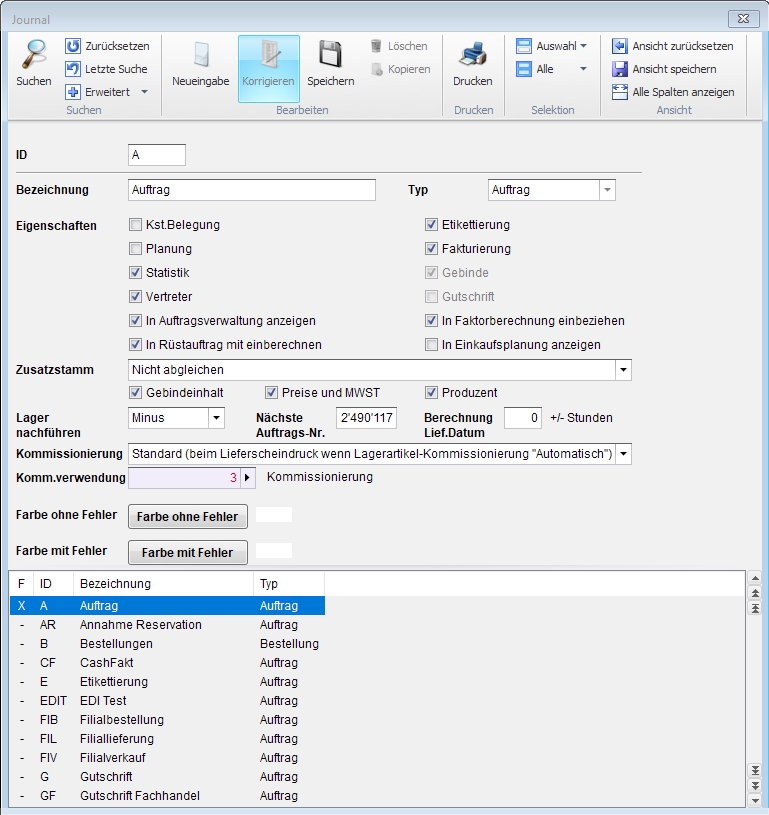The image size is (769, 815).
Task: Click the Auswahl selection icon
Action: tap(524, 46)
